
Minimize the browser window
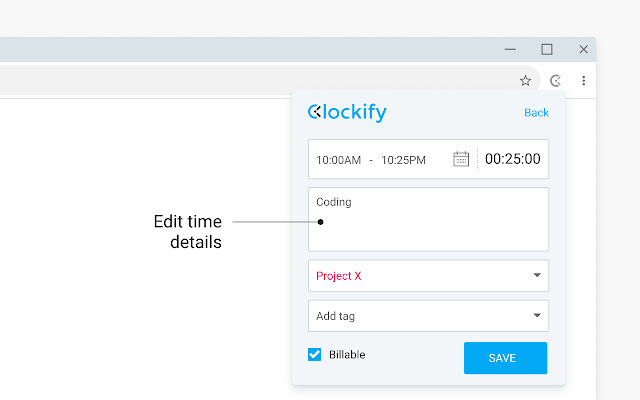tap(510, 49)
